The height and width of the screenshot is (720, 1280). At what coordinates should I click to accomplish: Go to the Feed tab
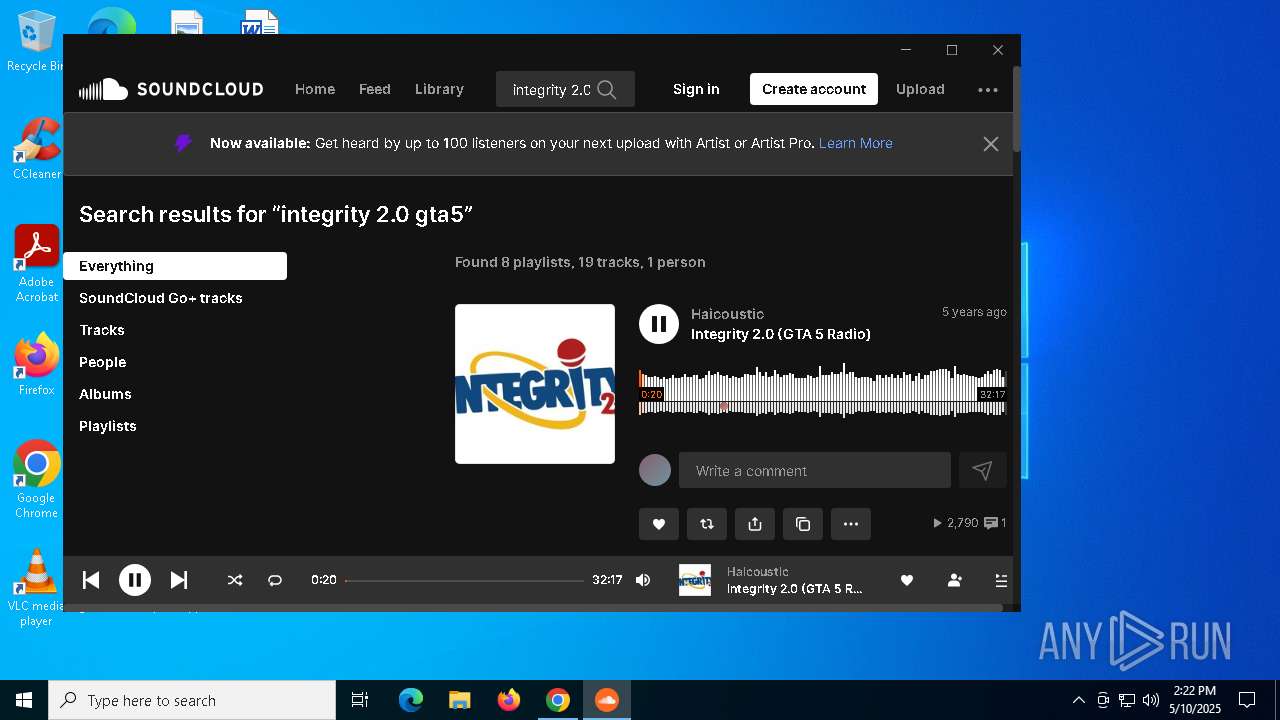pyautogui.click(x=375, y=89)
